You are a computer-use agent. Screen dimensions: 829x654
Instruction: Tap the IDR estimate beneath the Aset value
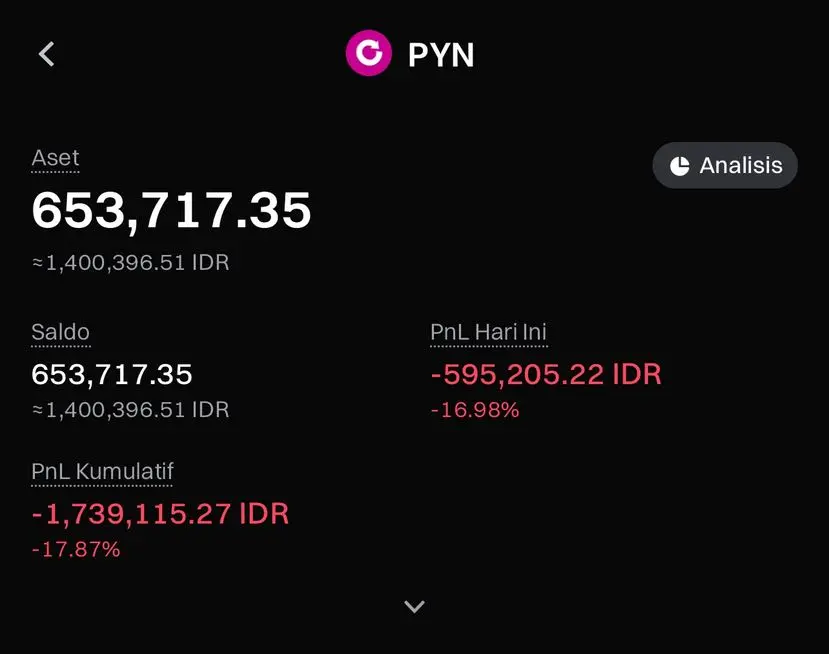pyautogui.click(x=131, y=262)
